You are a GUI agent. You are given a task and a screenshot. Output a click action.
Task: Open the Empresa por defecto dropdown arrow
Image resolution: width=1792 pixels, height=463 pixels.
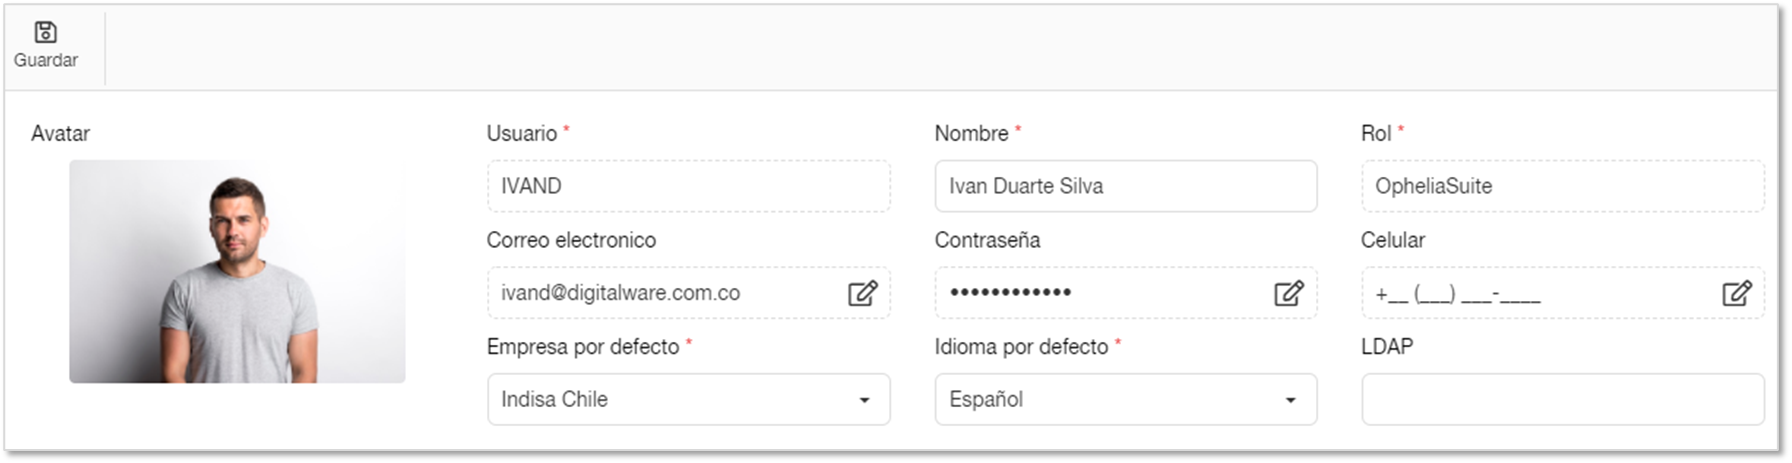point(864,400)
